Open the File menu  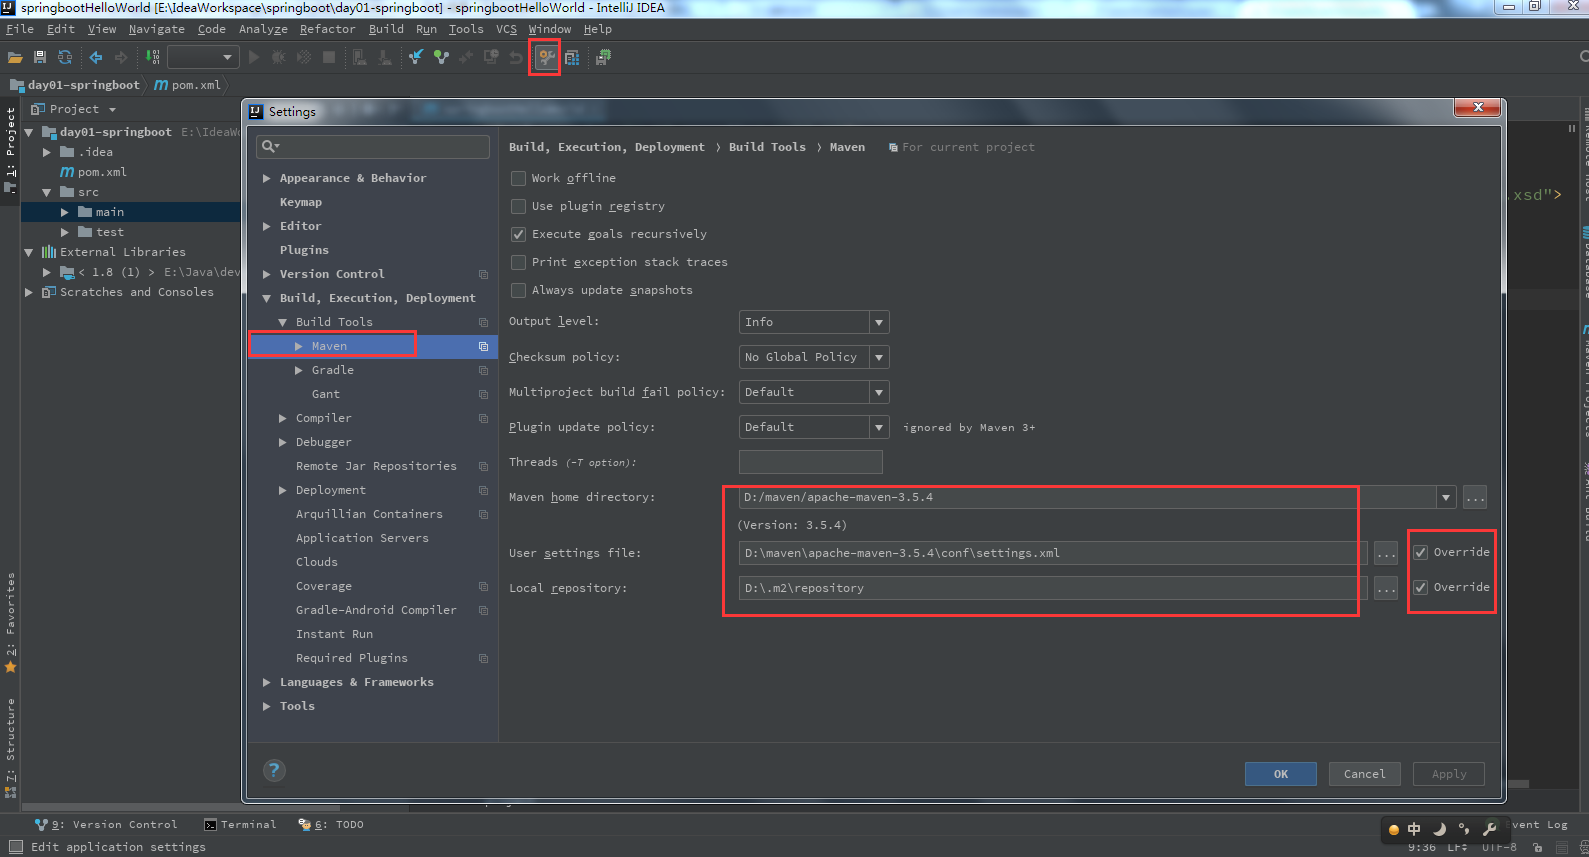point(20,29)
